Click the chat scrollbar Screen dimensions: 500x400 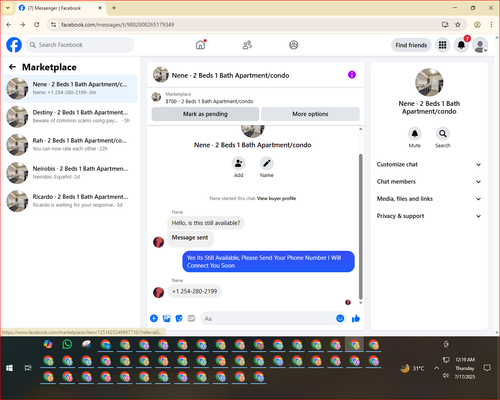point(360,227)
